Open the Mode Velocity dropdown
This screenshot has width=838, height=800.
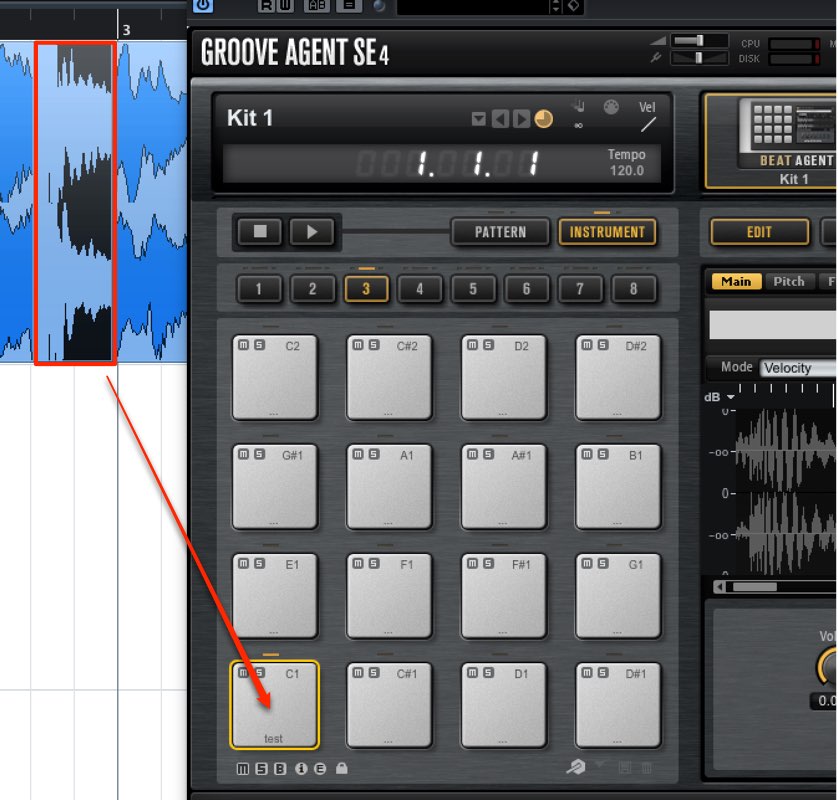point(798,368)
